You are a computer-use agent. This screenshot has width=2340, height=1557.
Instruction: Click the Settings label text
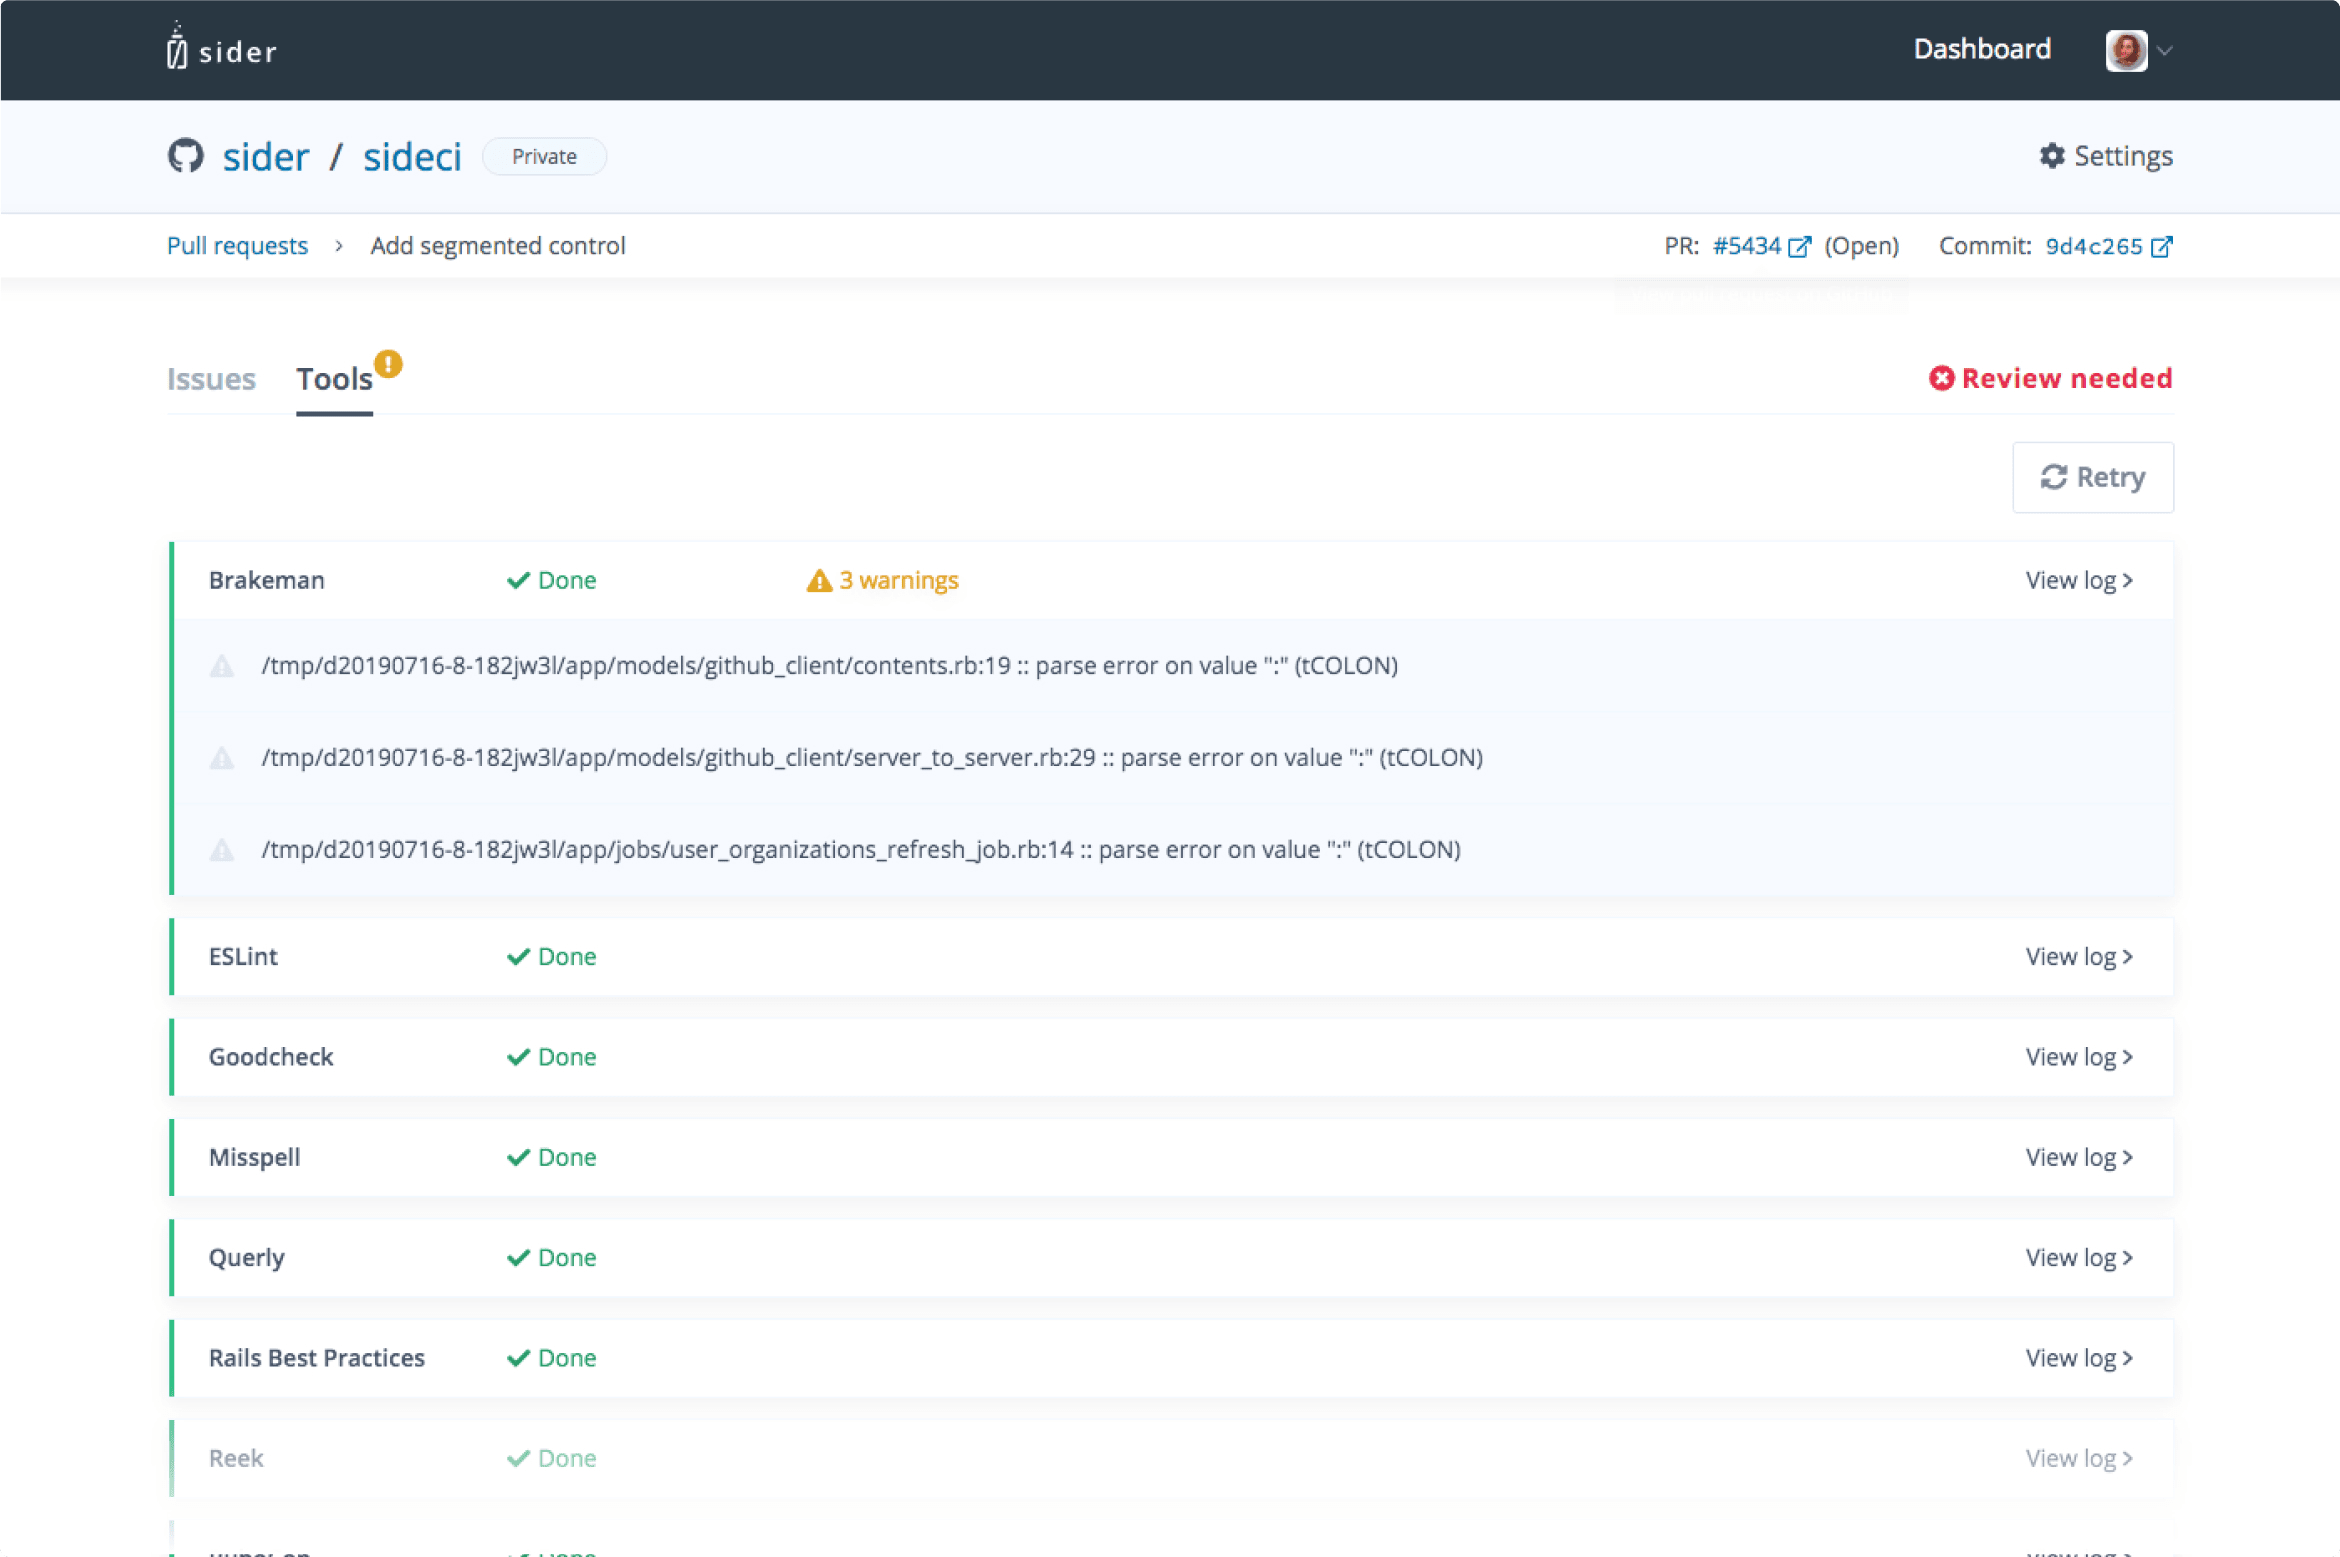click(x=2123, y=156)
